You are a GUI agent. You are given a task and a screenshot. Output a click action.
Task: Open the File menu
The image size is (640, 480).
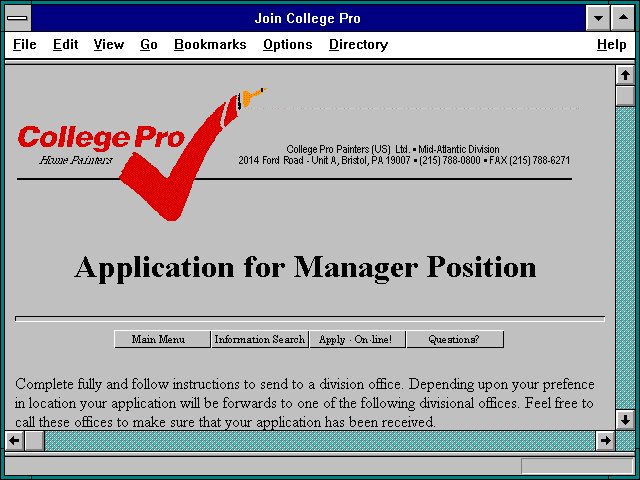point(24,44)
